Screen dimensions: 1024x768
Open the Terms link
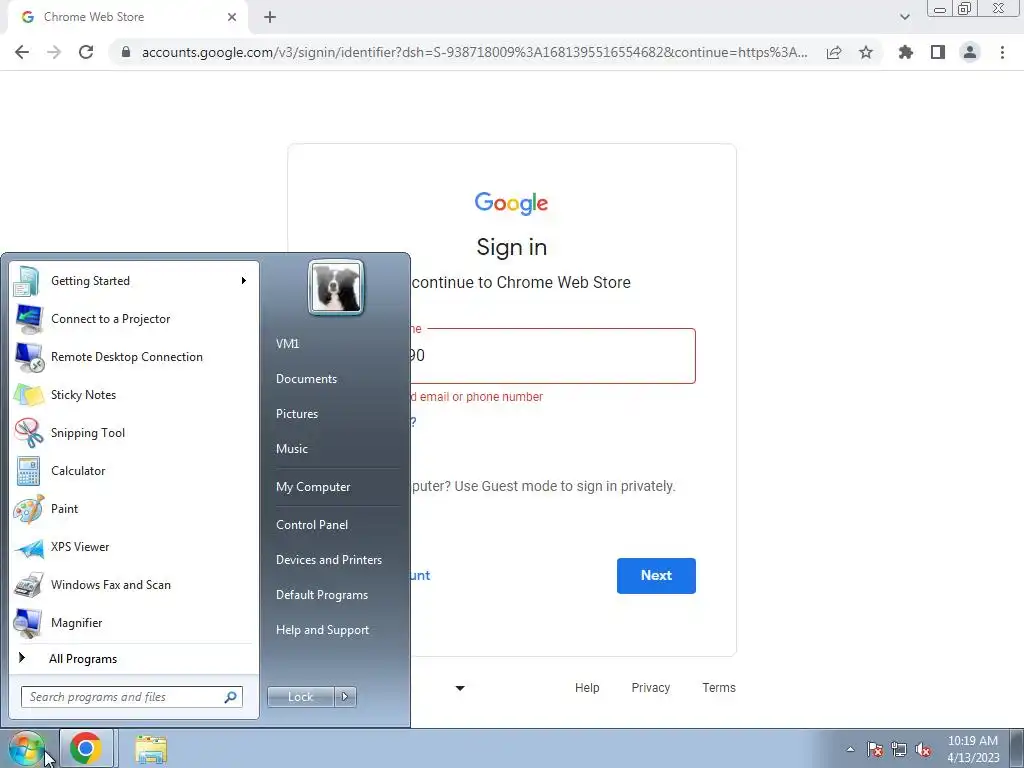pyautogui.click(x=719, y=688)
